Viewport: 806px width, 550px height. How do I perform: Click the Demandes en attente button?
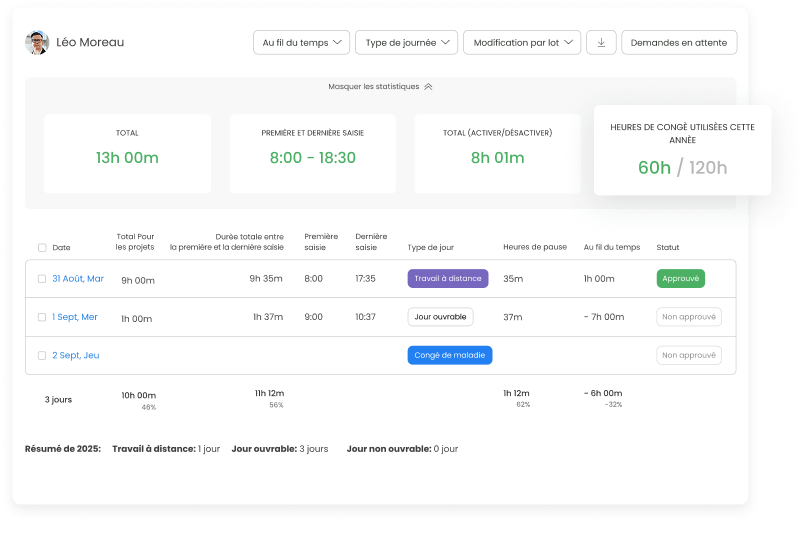(x=679, y=42)
